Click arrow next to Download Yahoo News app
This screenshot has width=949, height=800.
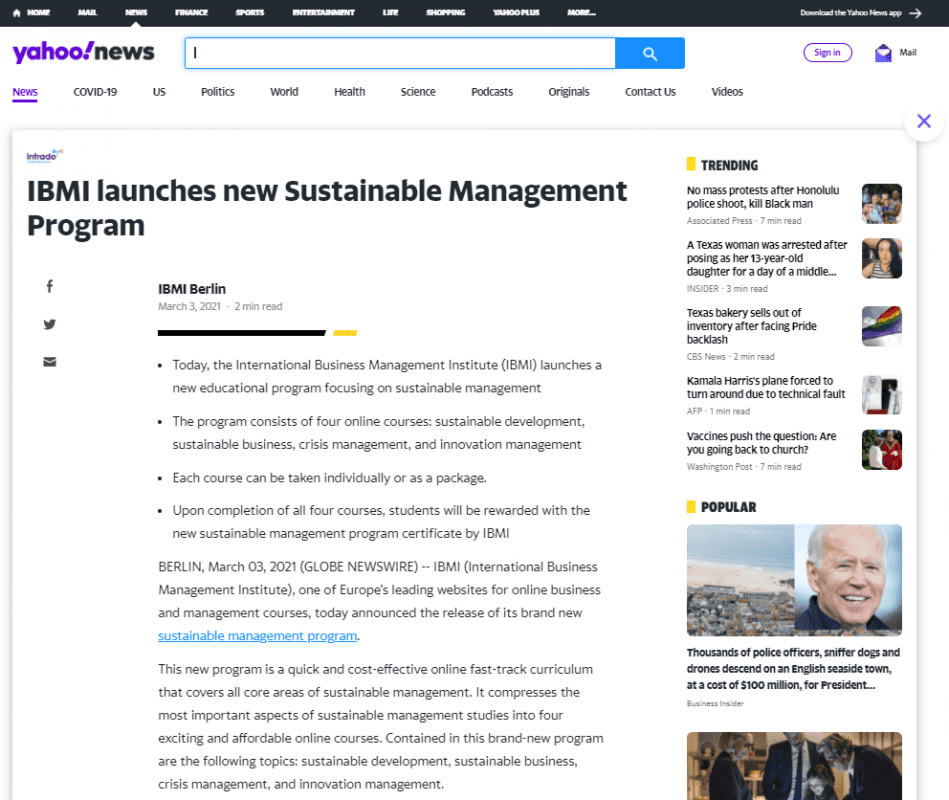915,13
